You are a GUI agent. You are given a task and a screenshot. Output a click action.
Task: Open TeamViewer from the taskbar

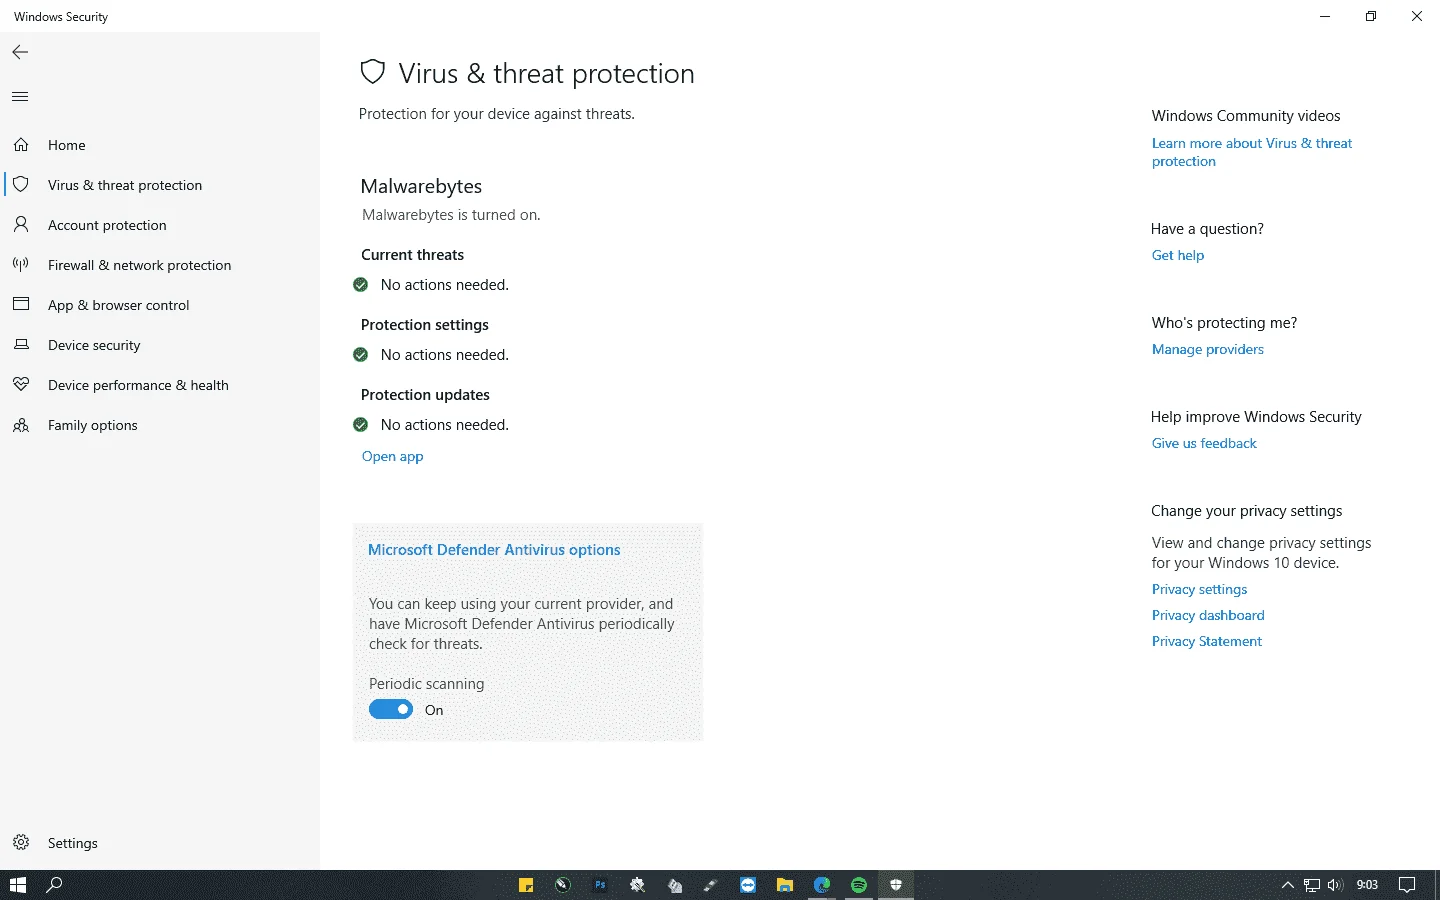748,885
